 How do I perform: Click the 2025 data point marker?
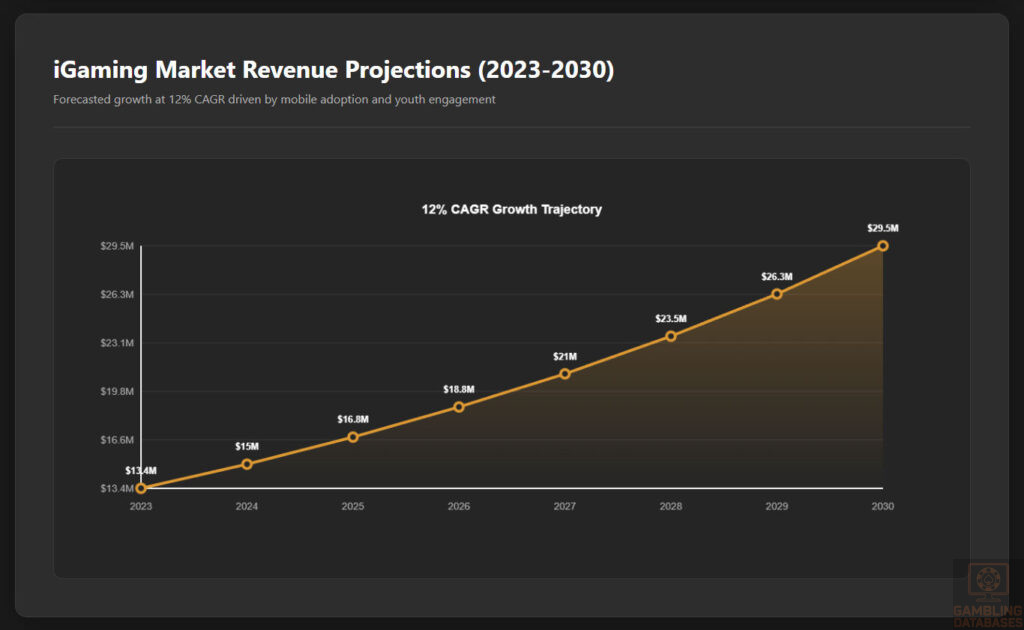pyautogui.click(x=353, y=436)
